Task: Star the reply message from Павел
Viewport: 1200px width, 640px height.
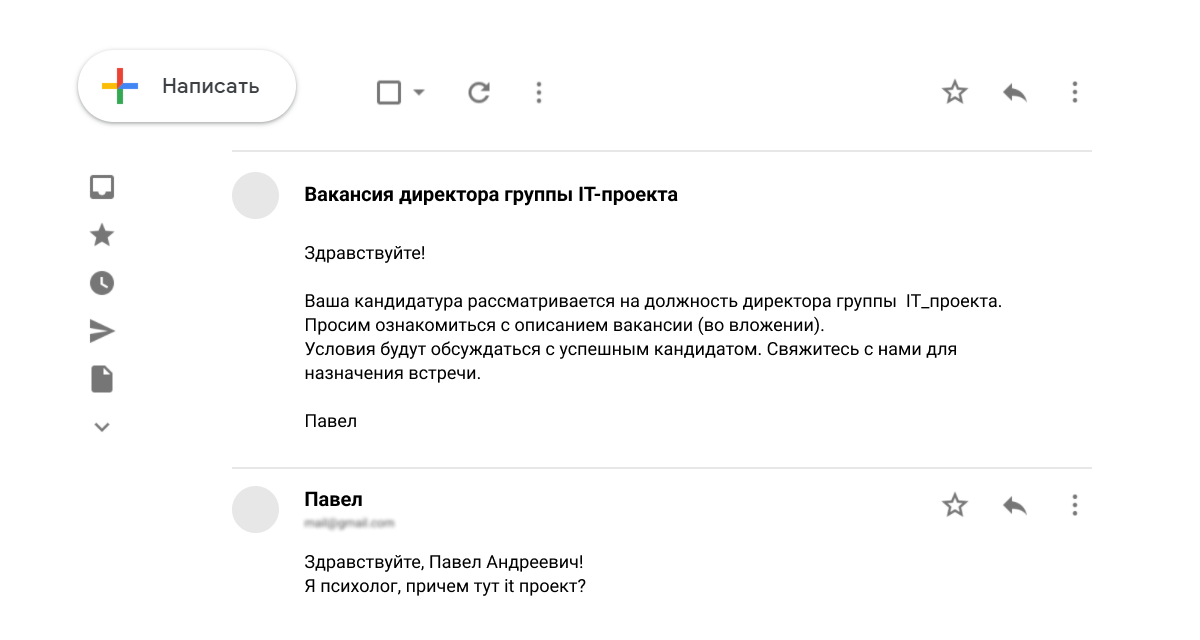Action: 955,505
